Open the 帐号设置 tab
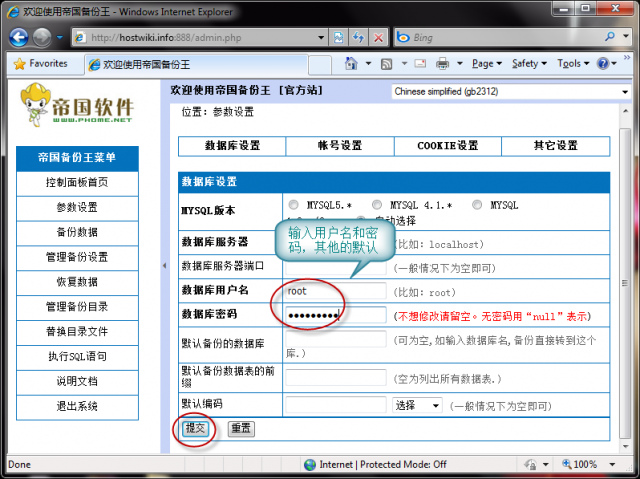 click(340, 145)
